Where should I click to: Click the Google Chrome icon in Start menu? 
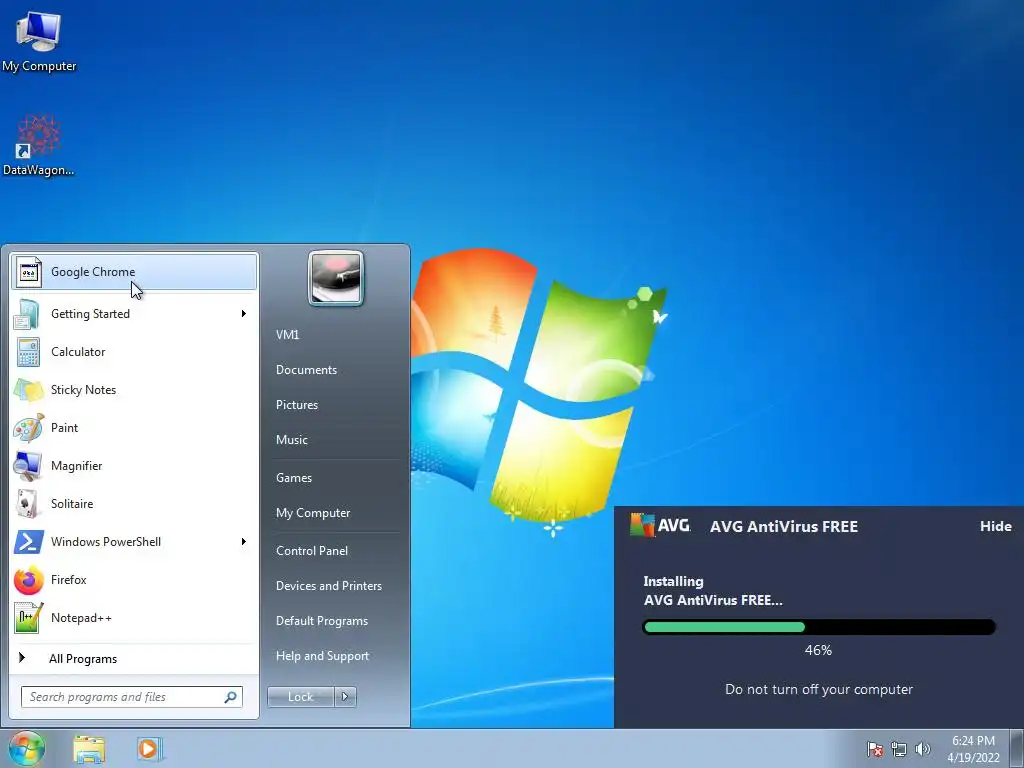[x=29, y=272]
